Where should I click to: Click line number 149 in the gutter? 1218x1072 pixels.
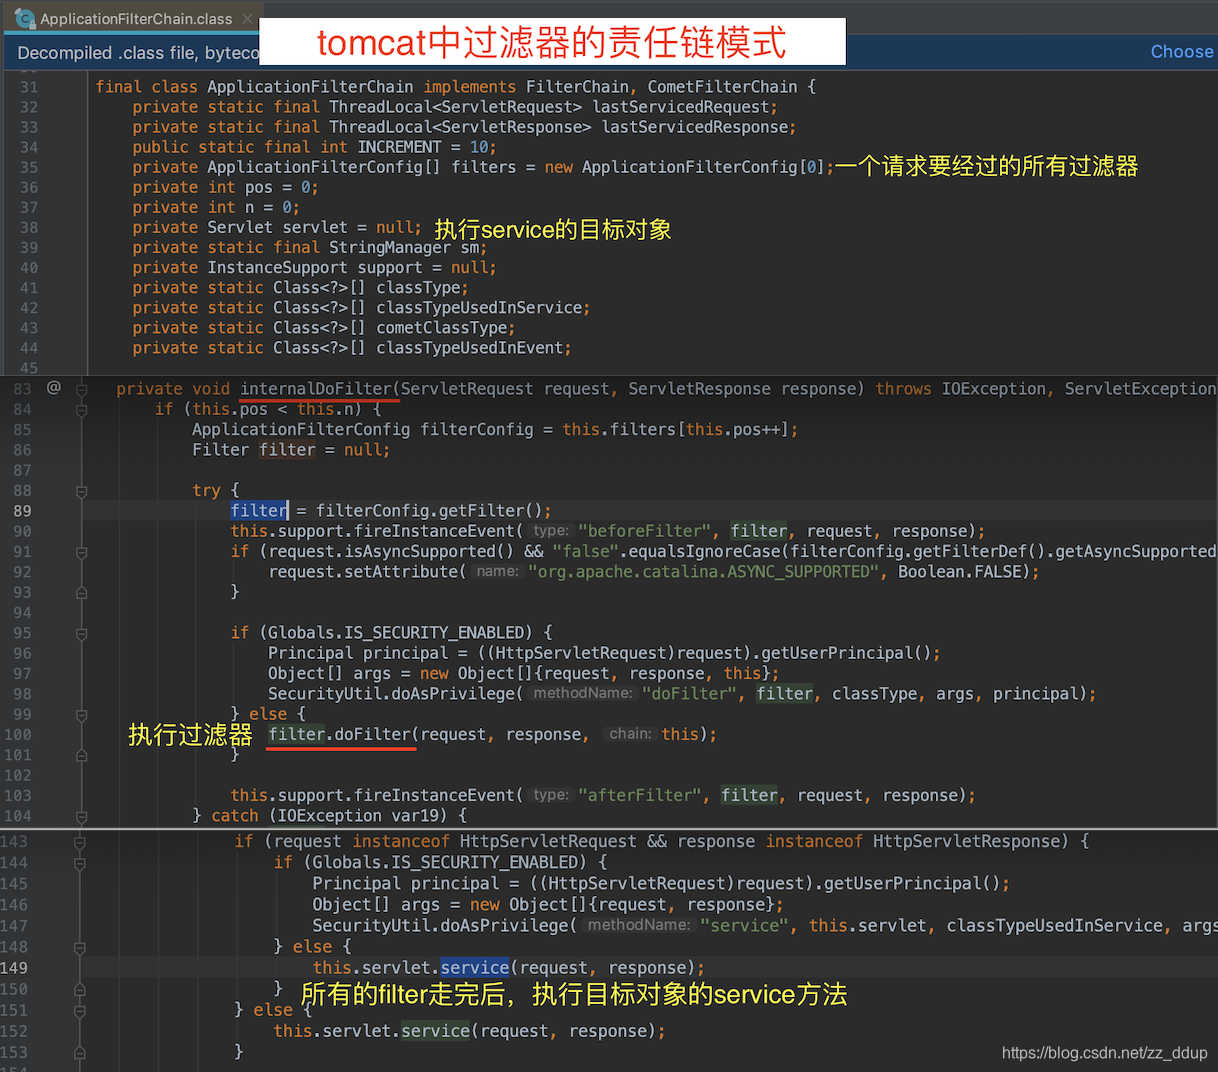click(14, 968)
